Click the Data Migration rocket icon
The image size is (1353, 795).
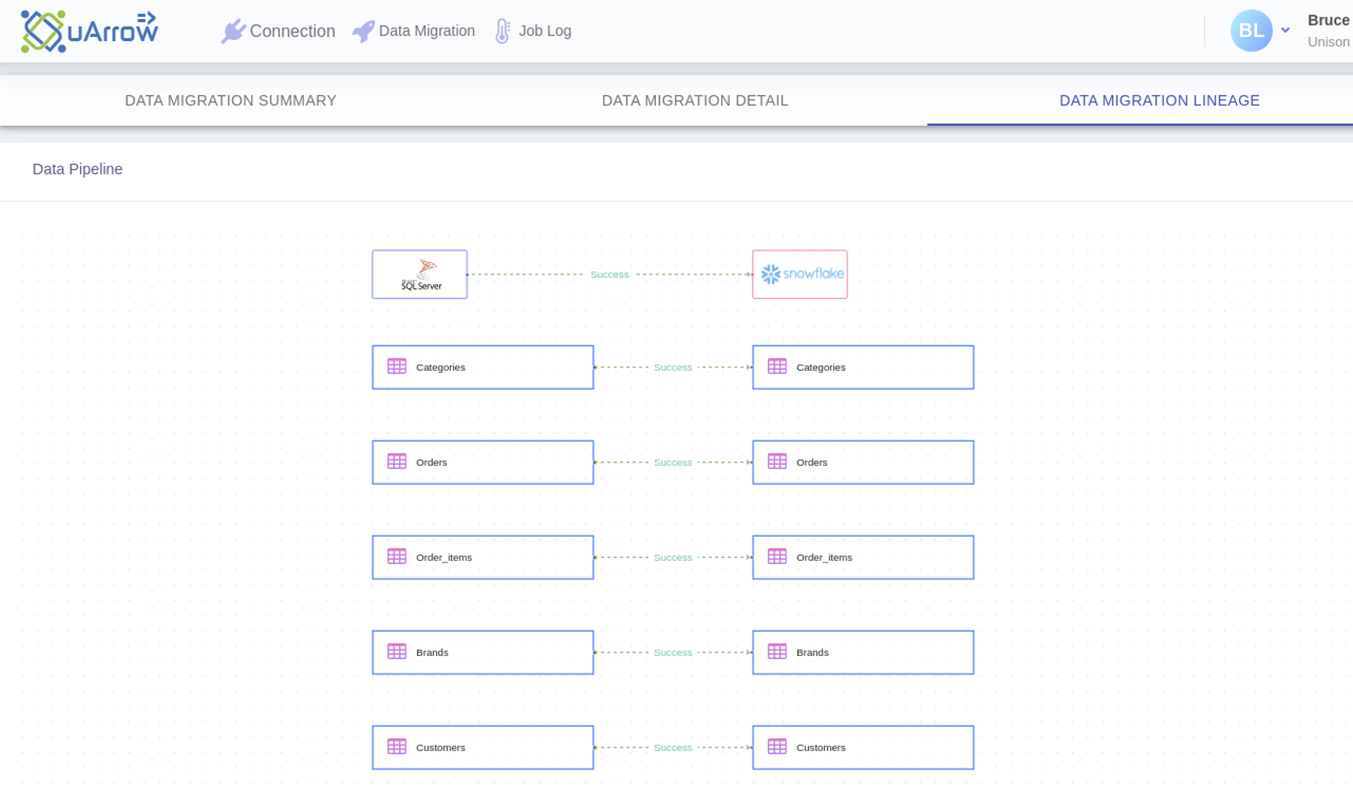pyautogui.click(x=363, y=31)
